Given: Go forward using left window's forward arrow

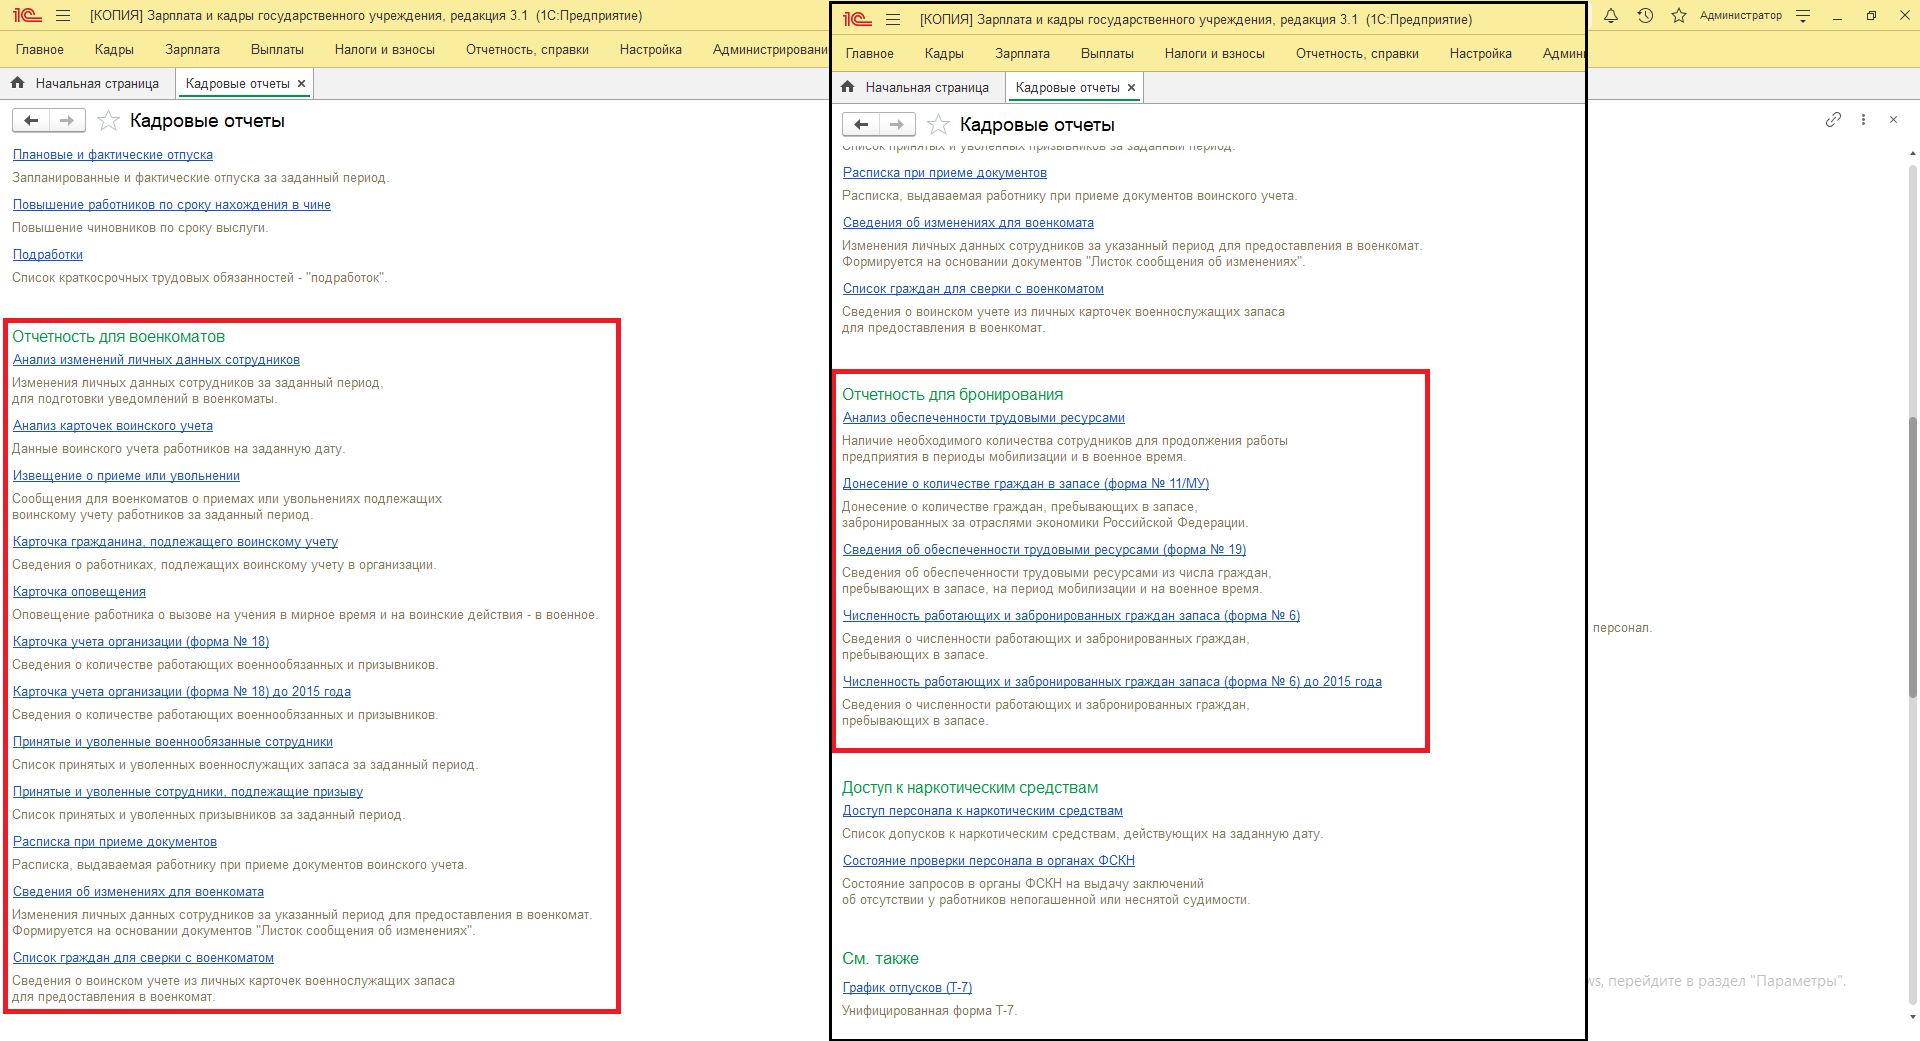Looking at the screenshot, I should (67, 121).
